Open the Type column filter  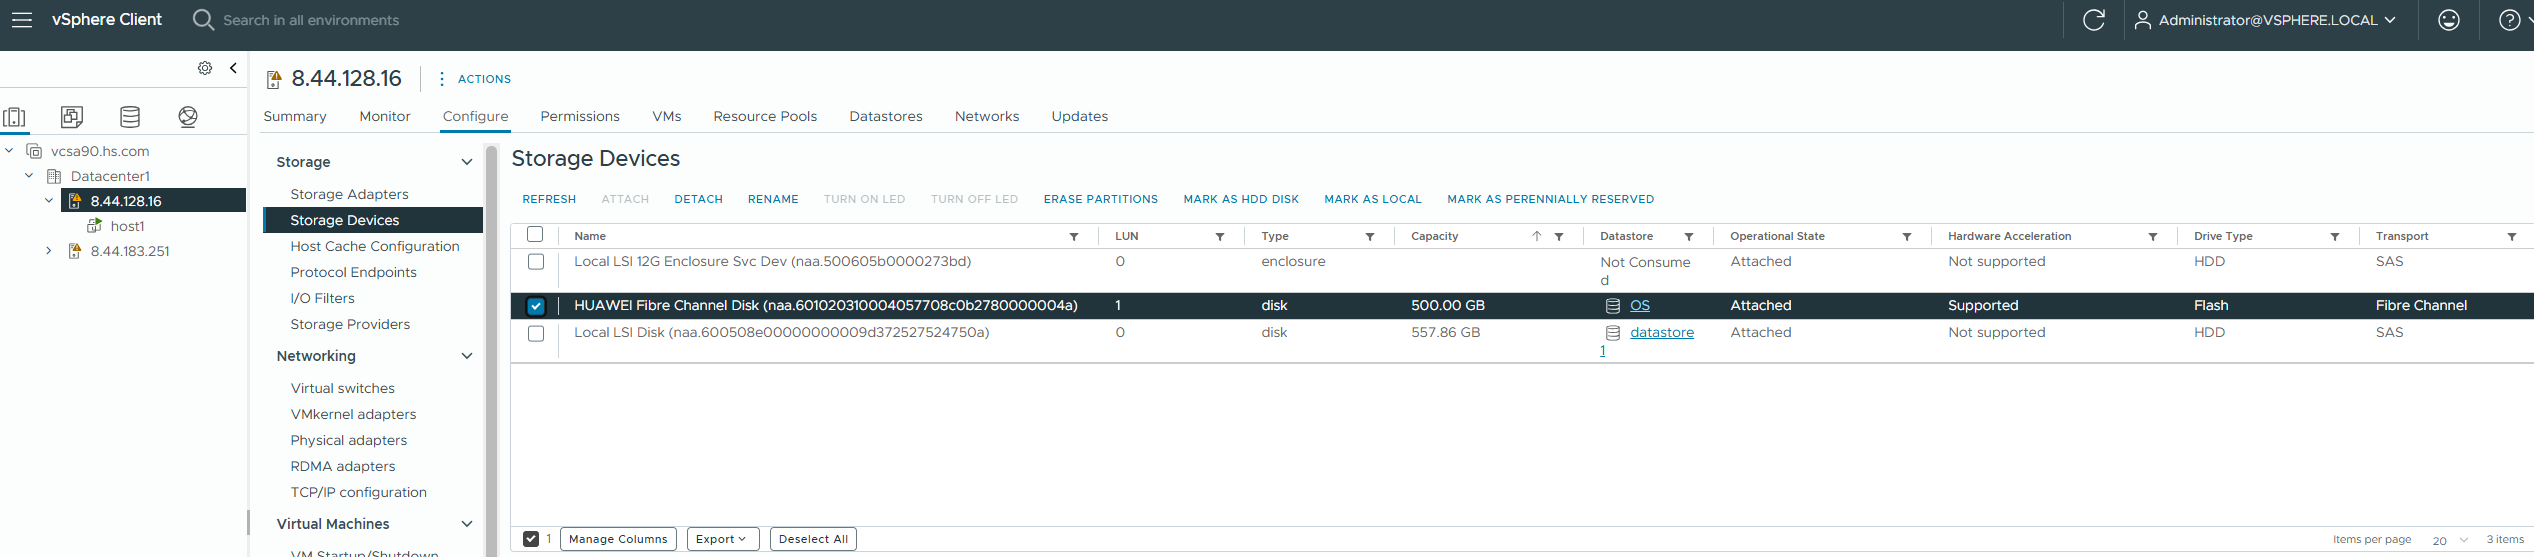pos(1370,237)
